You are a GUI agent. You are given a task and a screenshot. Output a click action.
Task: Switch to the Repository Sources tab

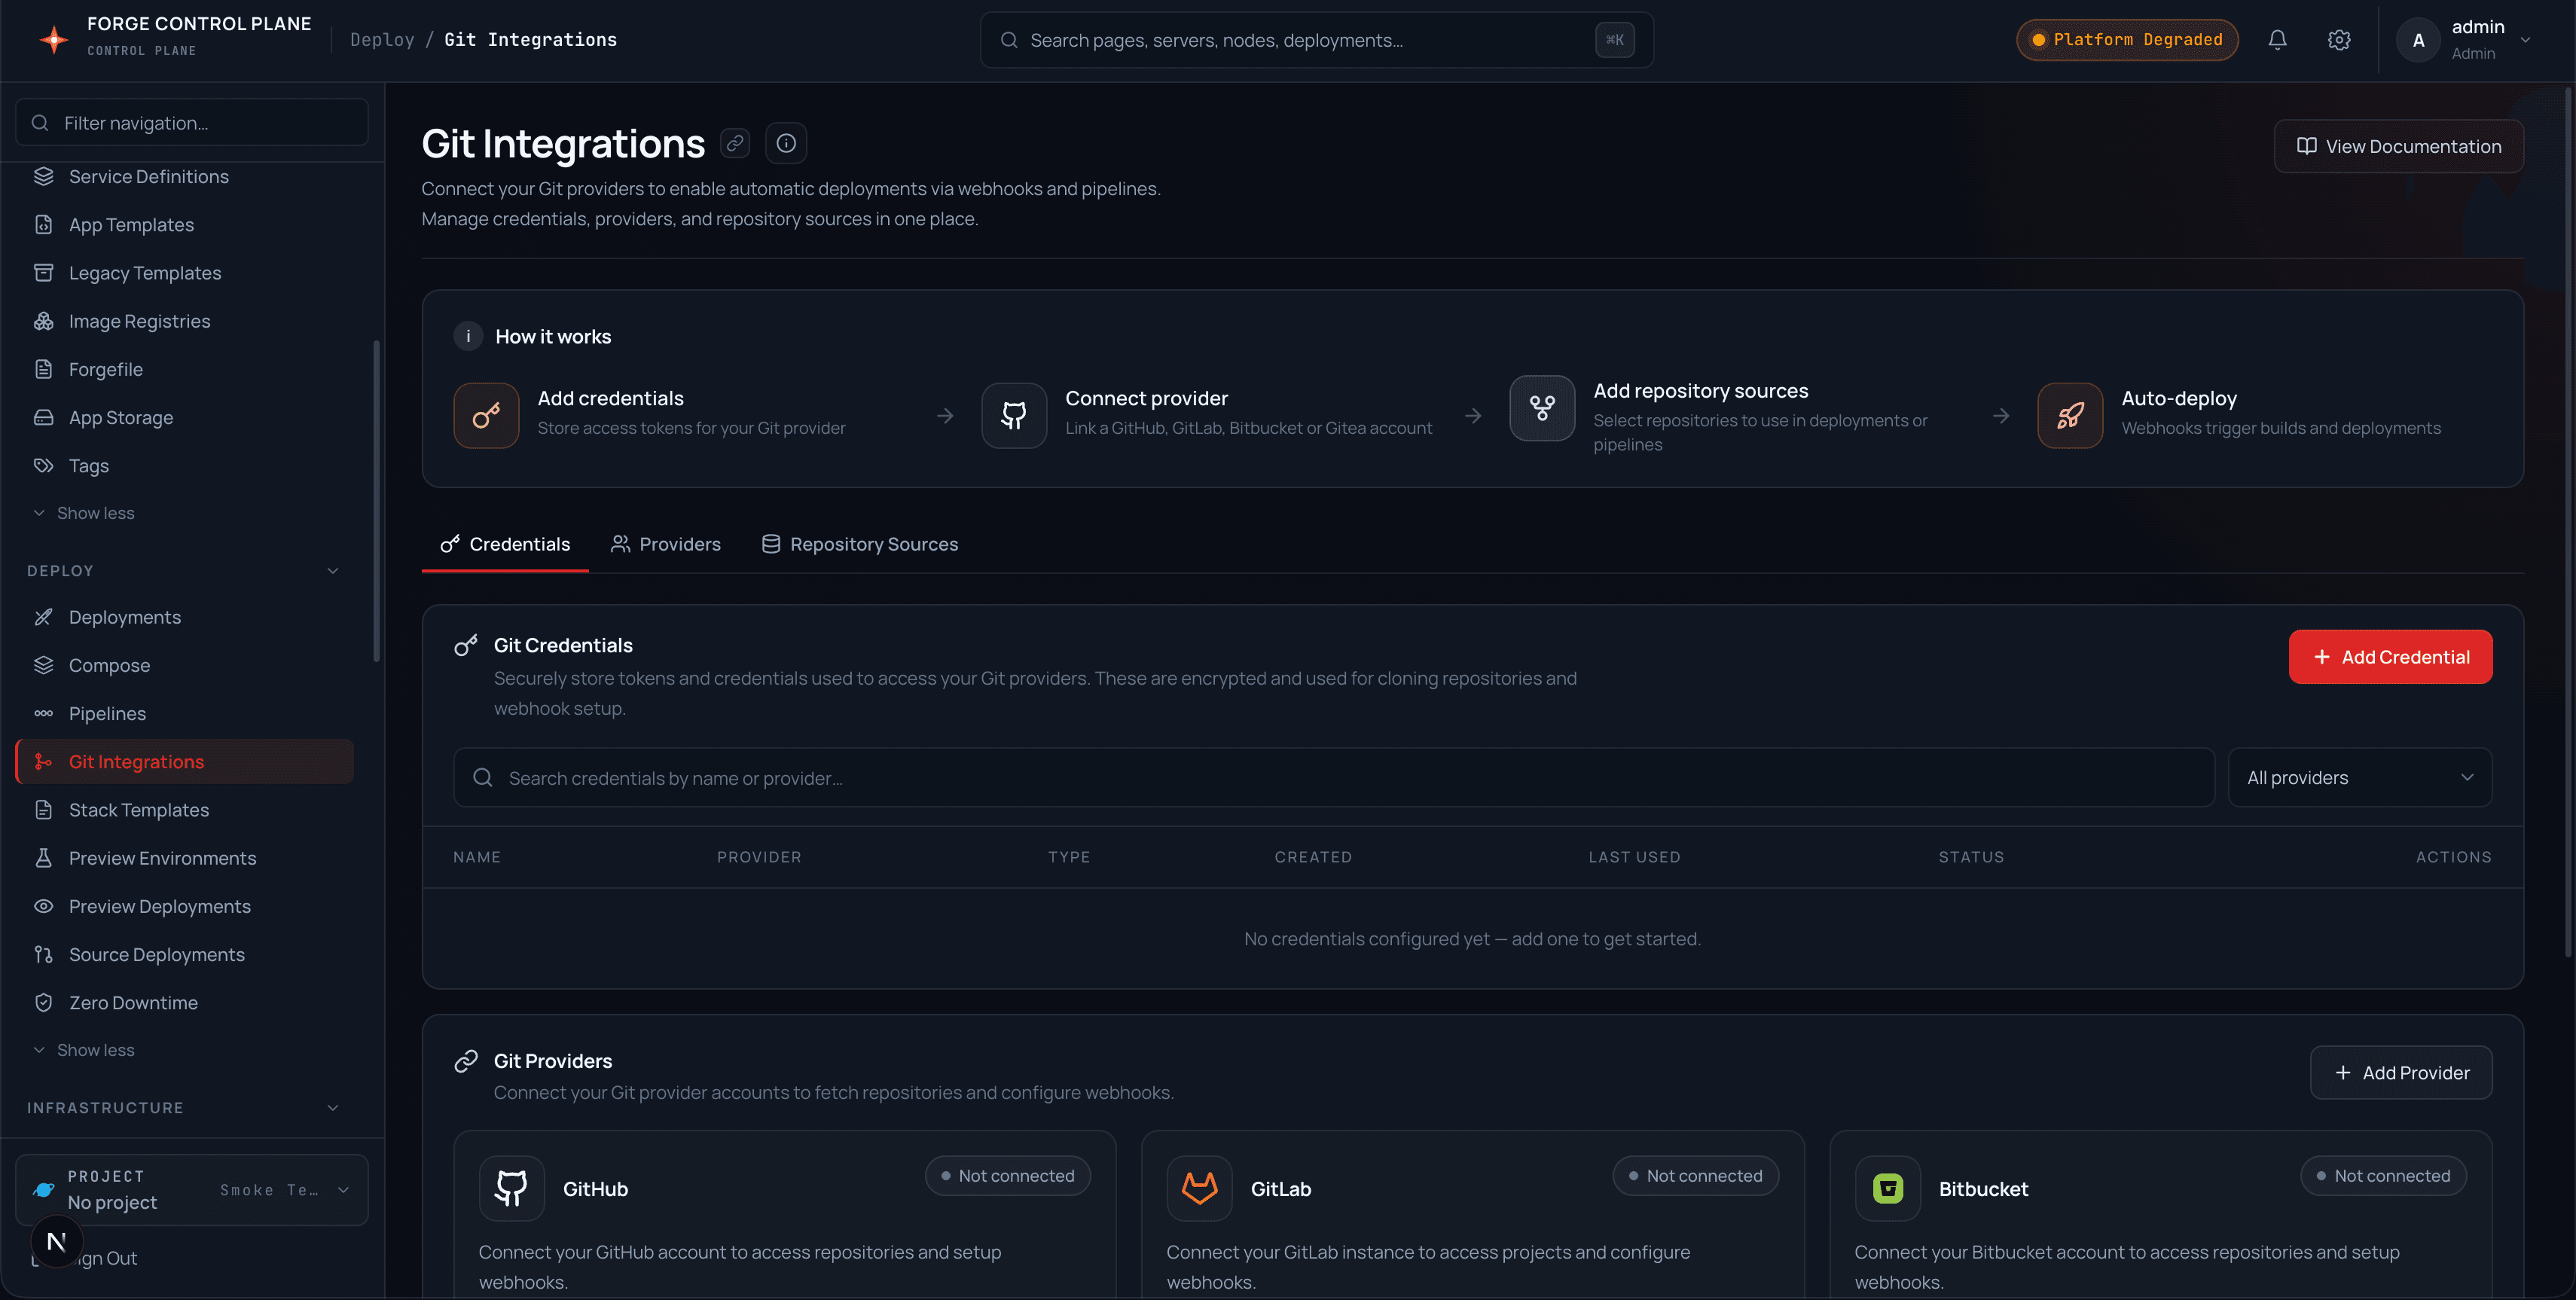pos(860,544)
